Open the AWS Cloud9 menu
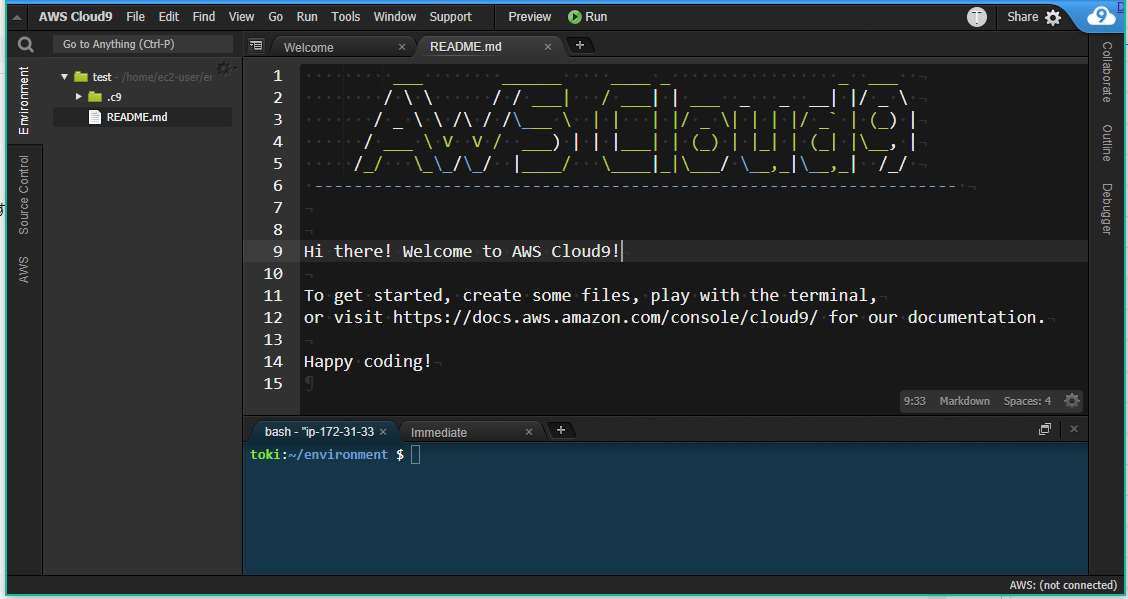Image resolution: width=1128 pixels, height=599 pixels. click(75, 17)
